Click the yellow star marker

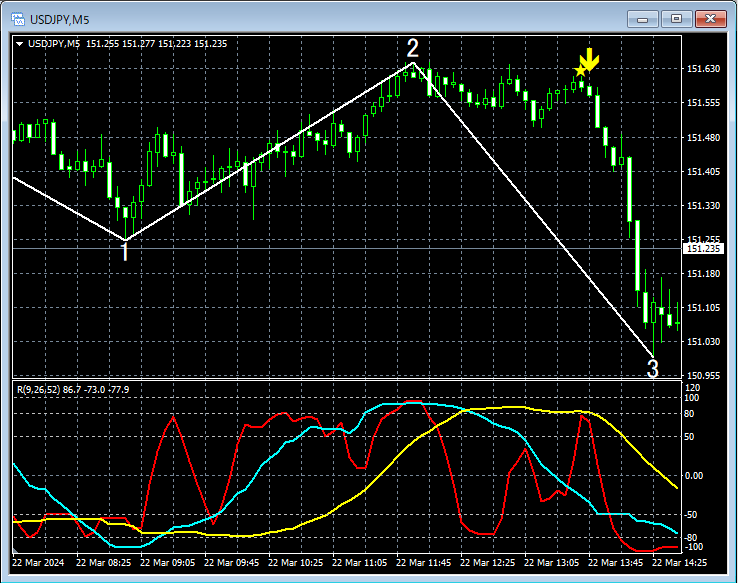[580, 71]
